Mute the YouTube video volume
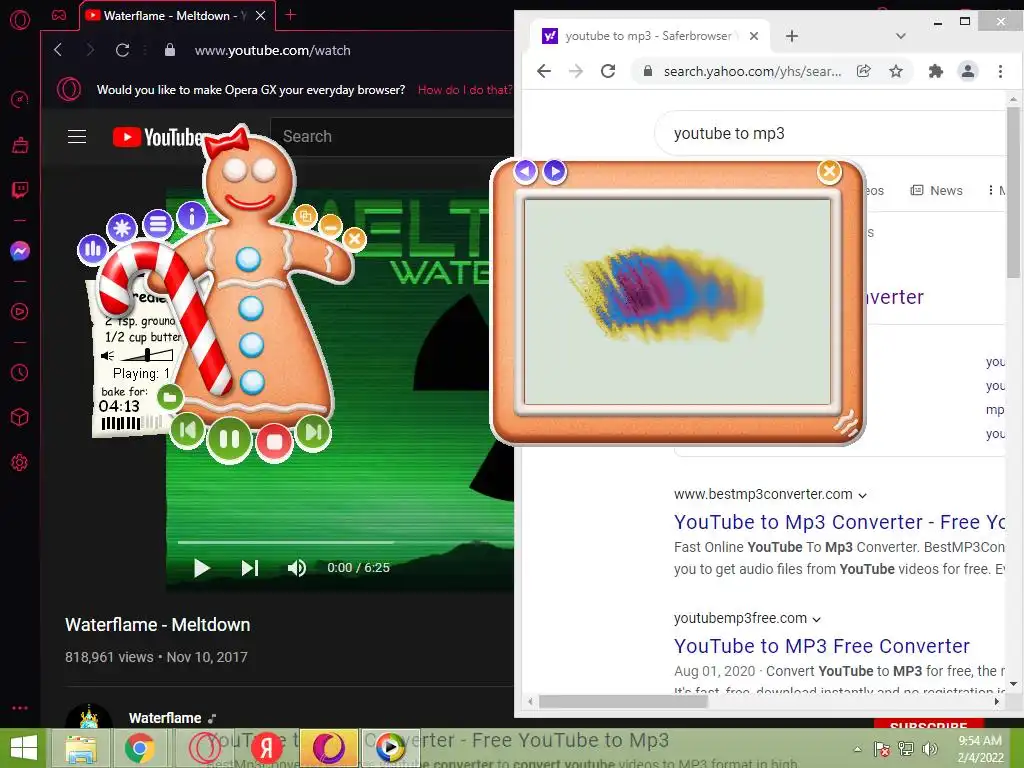This screenshot has height=768, width=1024. [x=296, y=568]
